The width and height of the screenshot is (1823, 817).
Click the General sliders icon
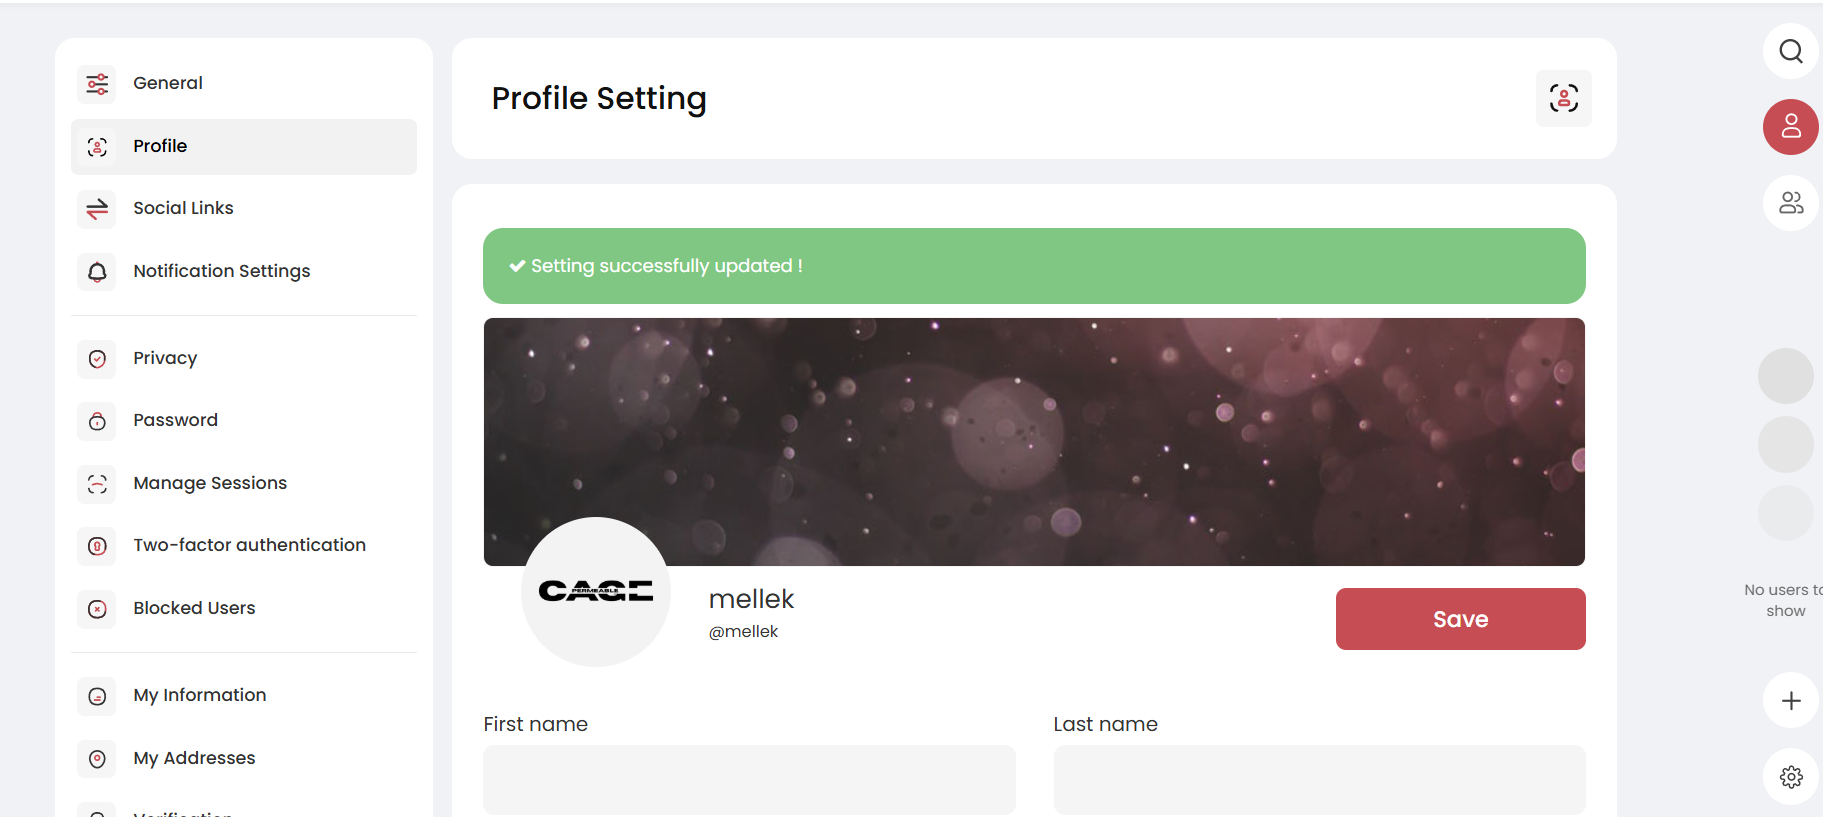97,84
